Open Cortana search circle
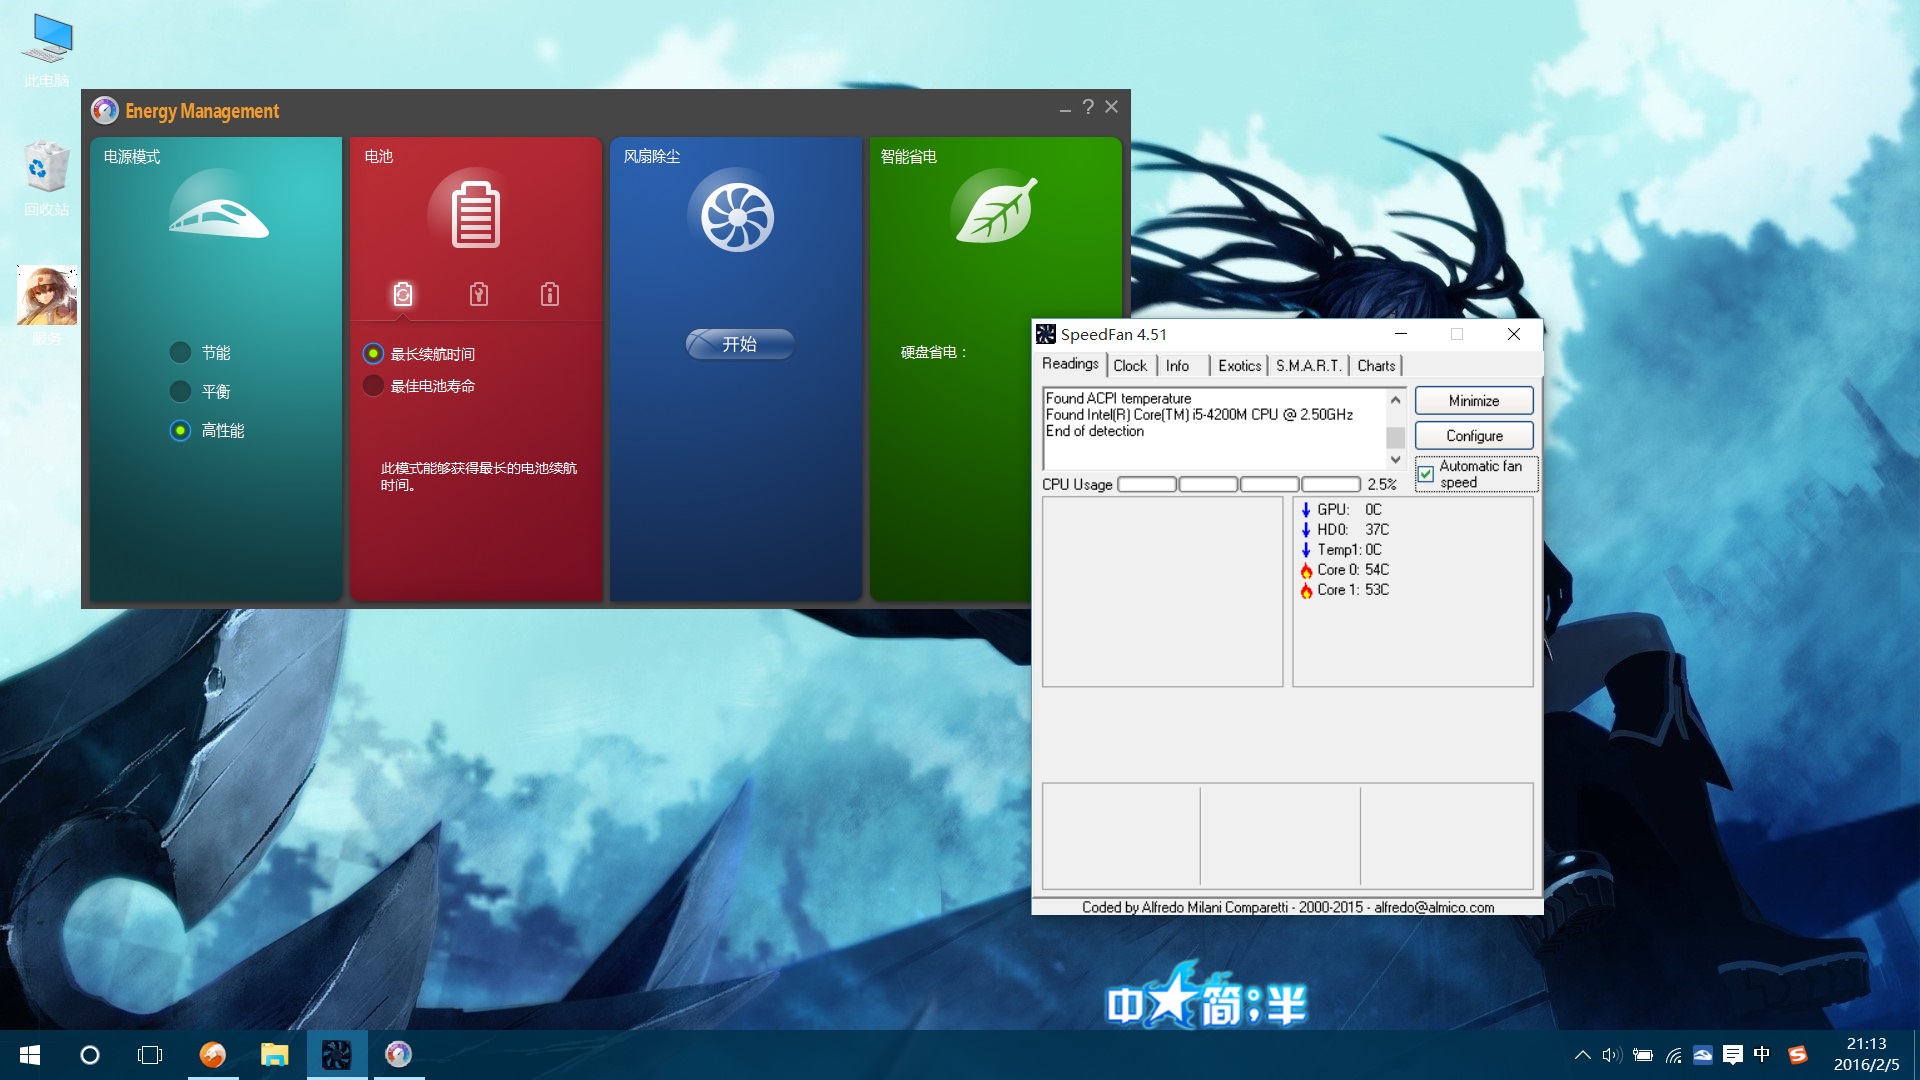Image resolution: width=1920 pixels, height=1080 pixels. point(90,1055)
